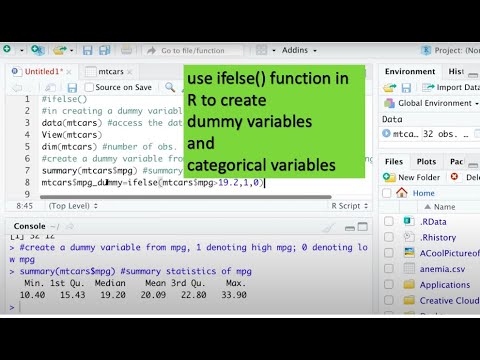Click the editor horizontal scrollbar
Screen dimensions: 480x360
pyautogui.click(x=186, y=197)
